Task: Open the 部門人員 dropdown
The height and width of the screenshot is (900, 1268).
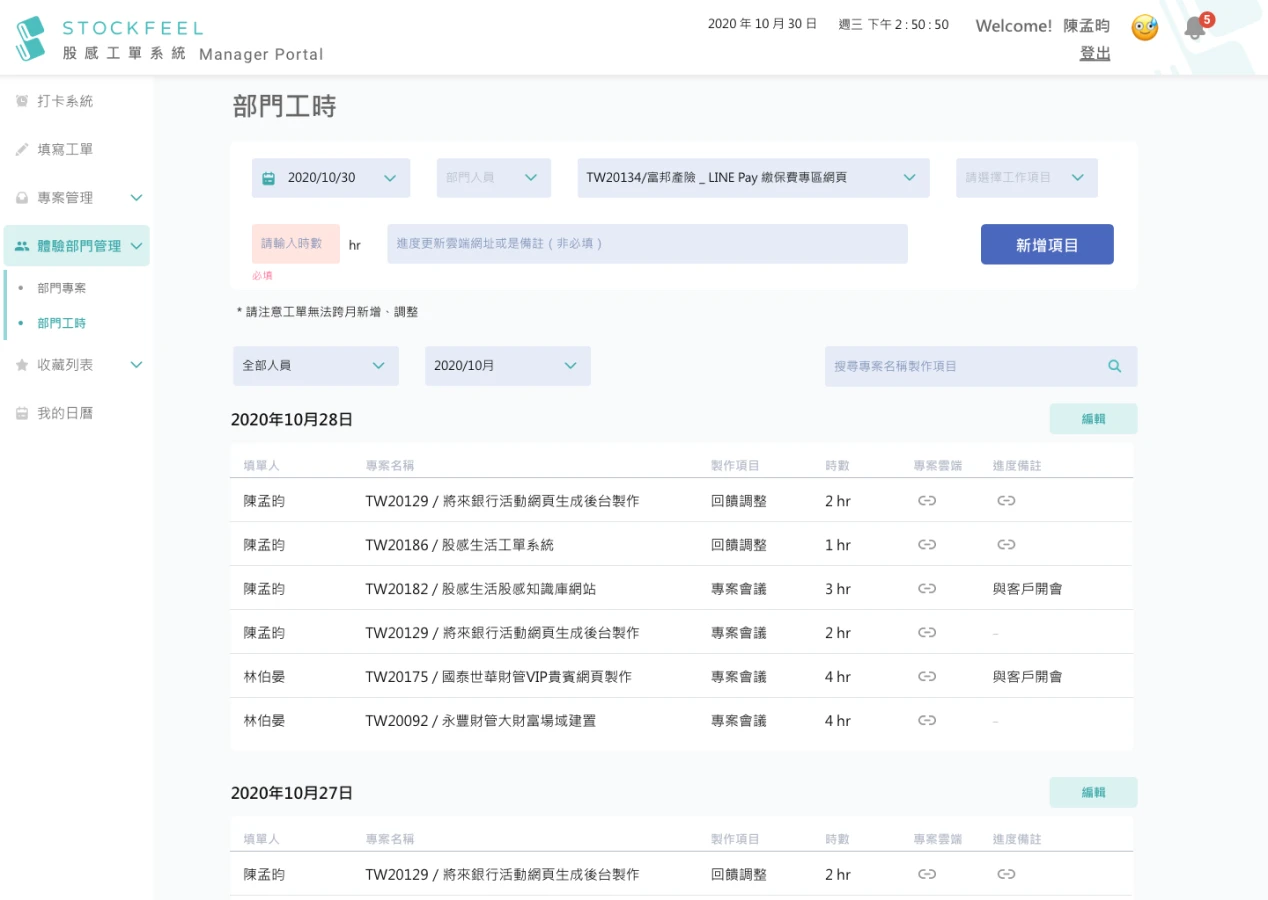Action: point(494,178)
